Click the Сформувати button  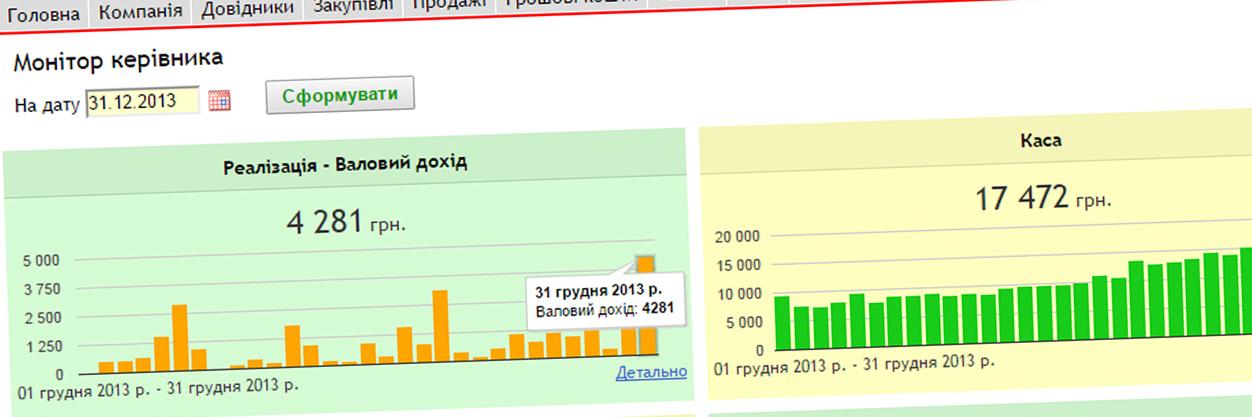(x=340, y=96)
